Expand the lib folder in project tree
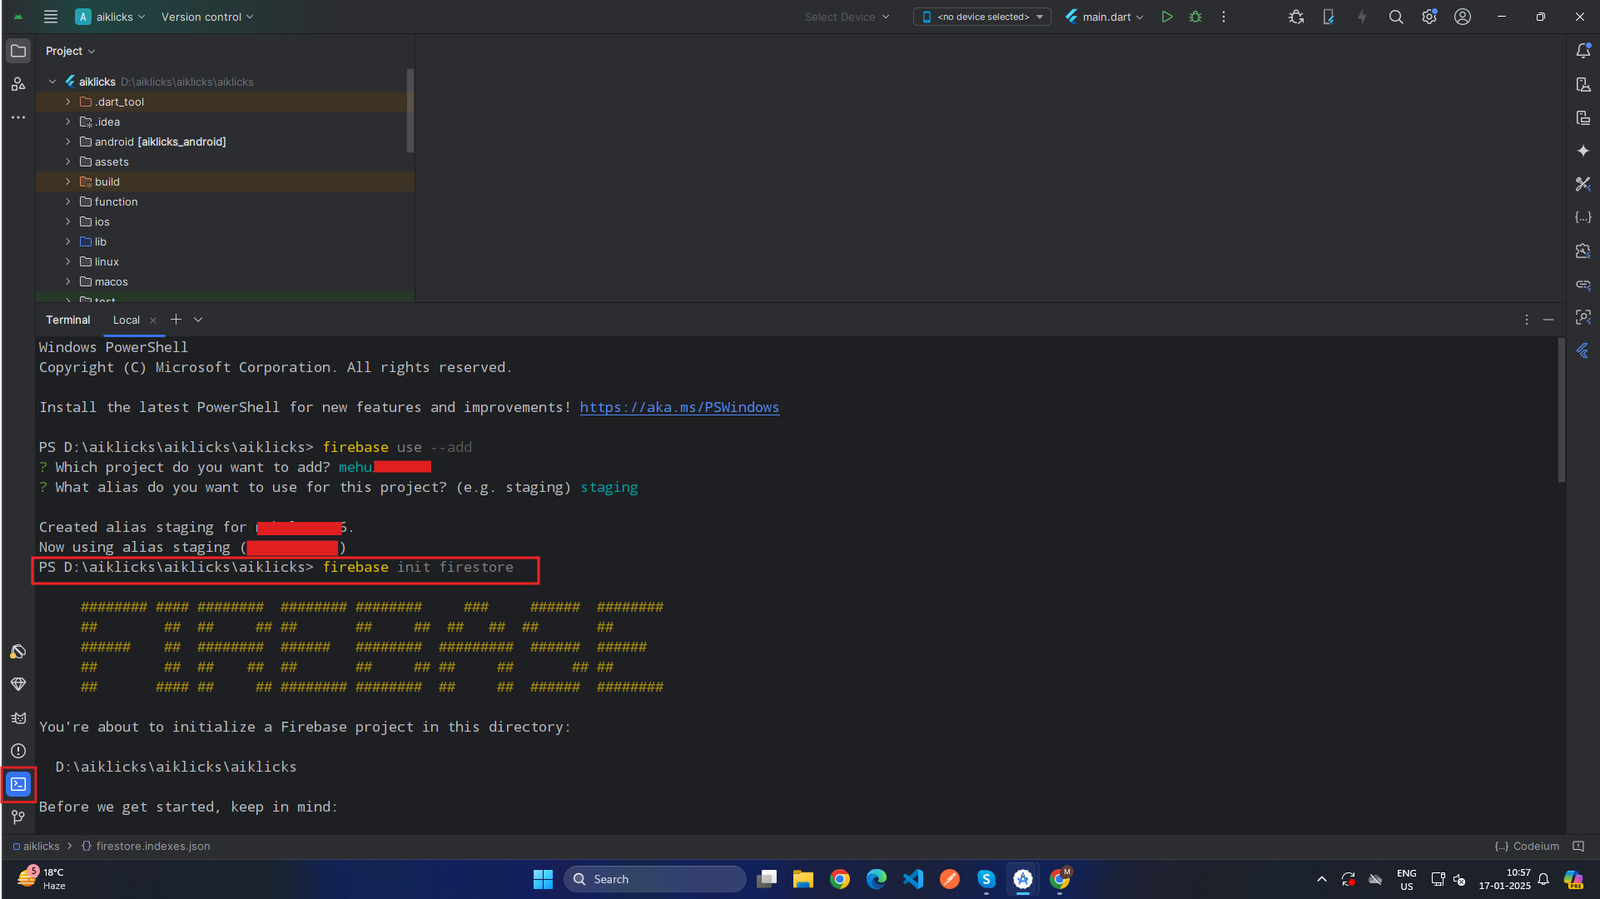Image resolution: width=1600 pixels, height=899 pixels. click(68, 242)
